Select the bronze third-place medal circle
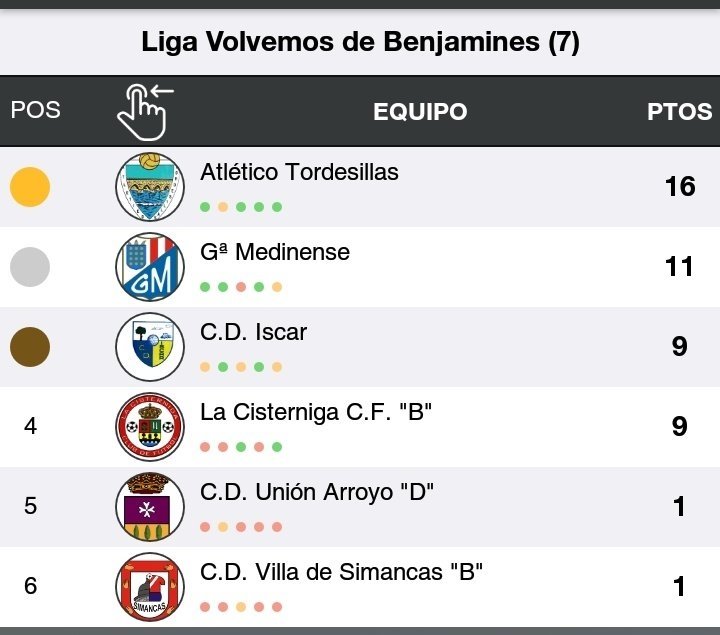The height and width of the screenshot is (635, 720). tap(30, 347)
